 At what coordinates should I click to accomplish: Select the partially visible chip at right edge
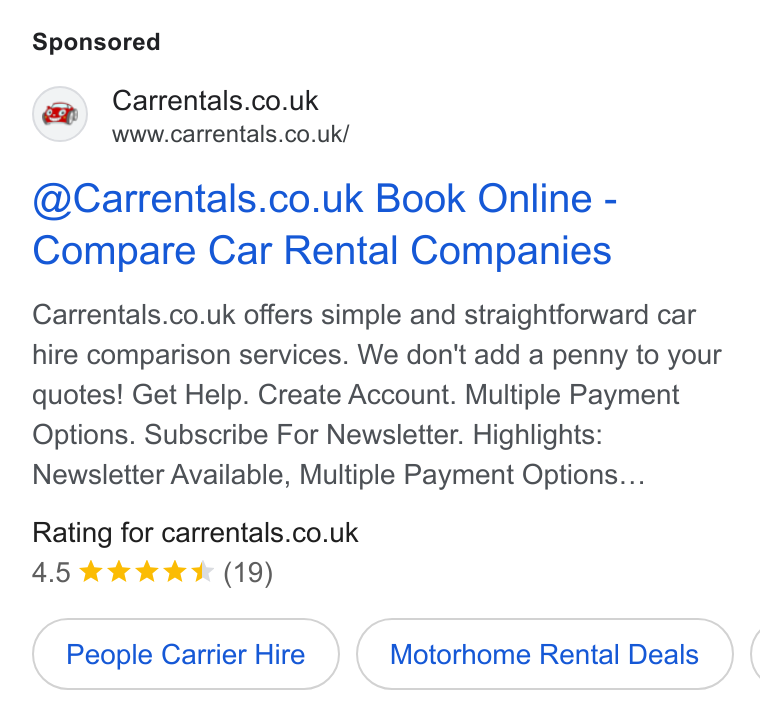point(755,654)
